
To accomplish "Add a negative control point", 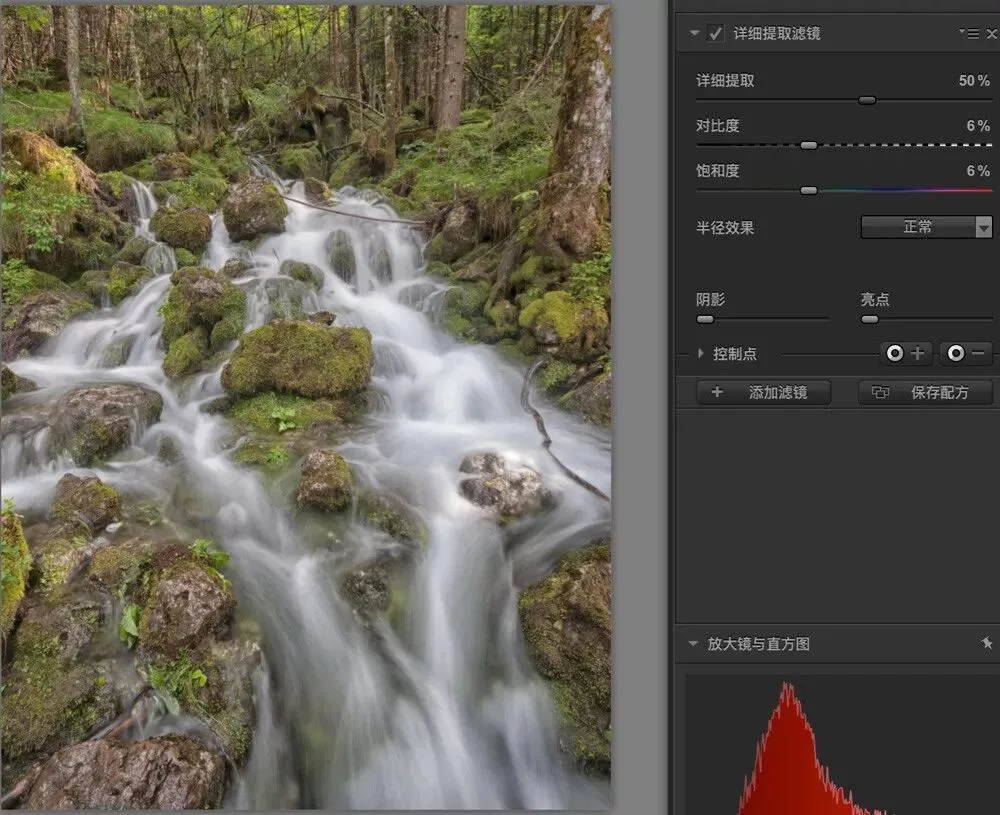I will pos(966,353).
